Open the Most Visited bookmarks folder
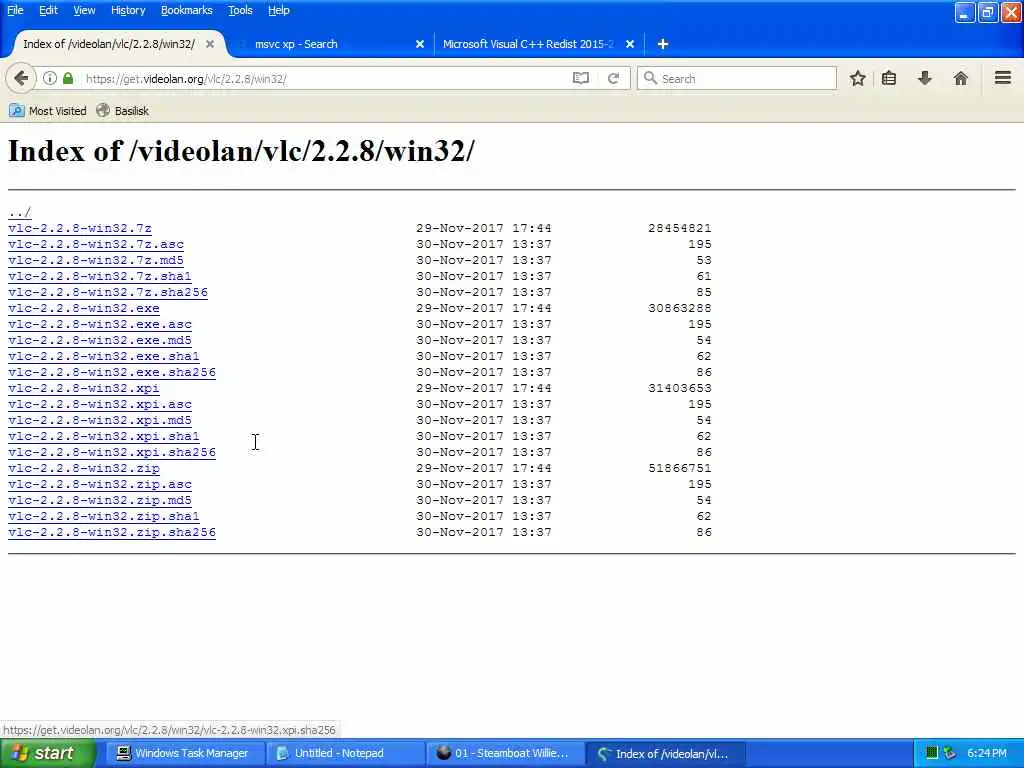This screenshot has height=768, width=1024. click(x=48, y=111)
